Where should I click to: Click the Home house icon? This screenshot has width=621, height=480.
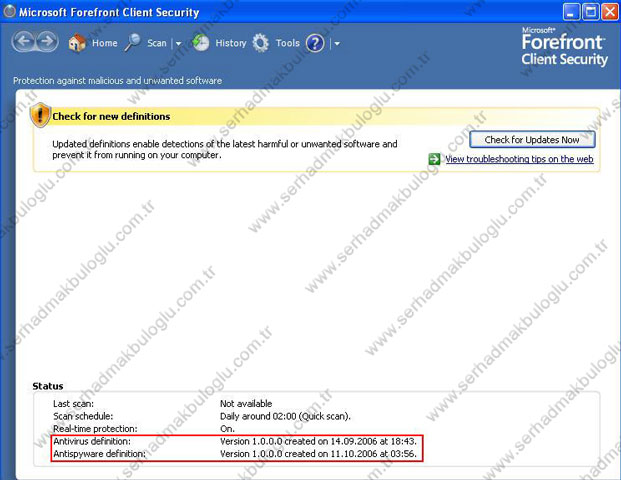coord(77,43)
